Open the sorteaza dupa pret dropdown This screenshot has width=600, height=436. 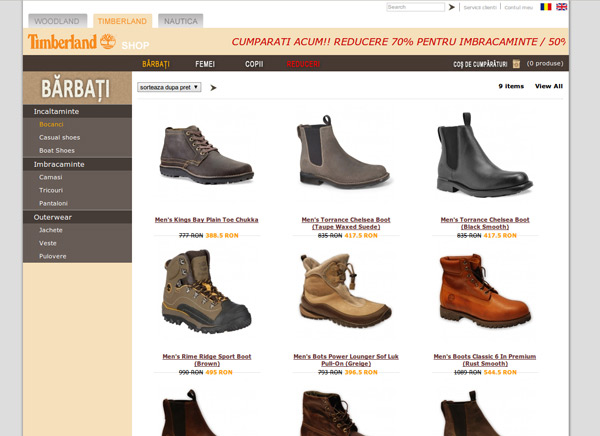pyautogui.click(x=169, y=87)
